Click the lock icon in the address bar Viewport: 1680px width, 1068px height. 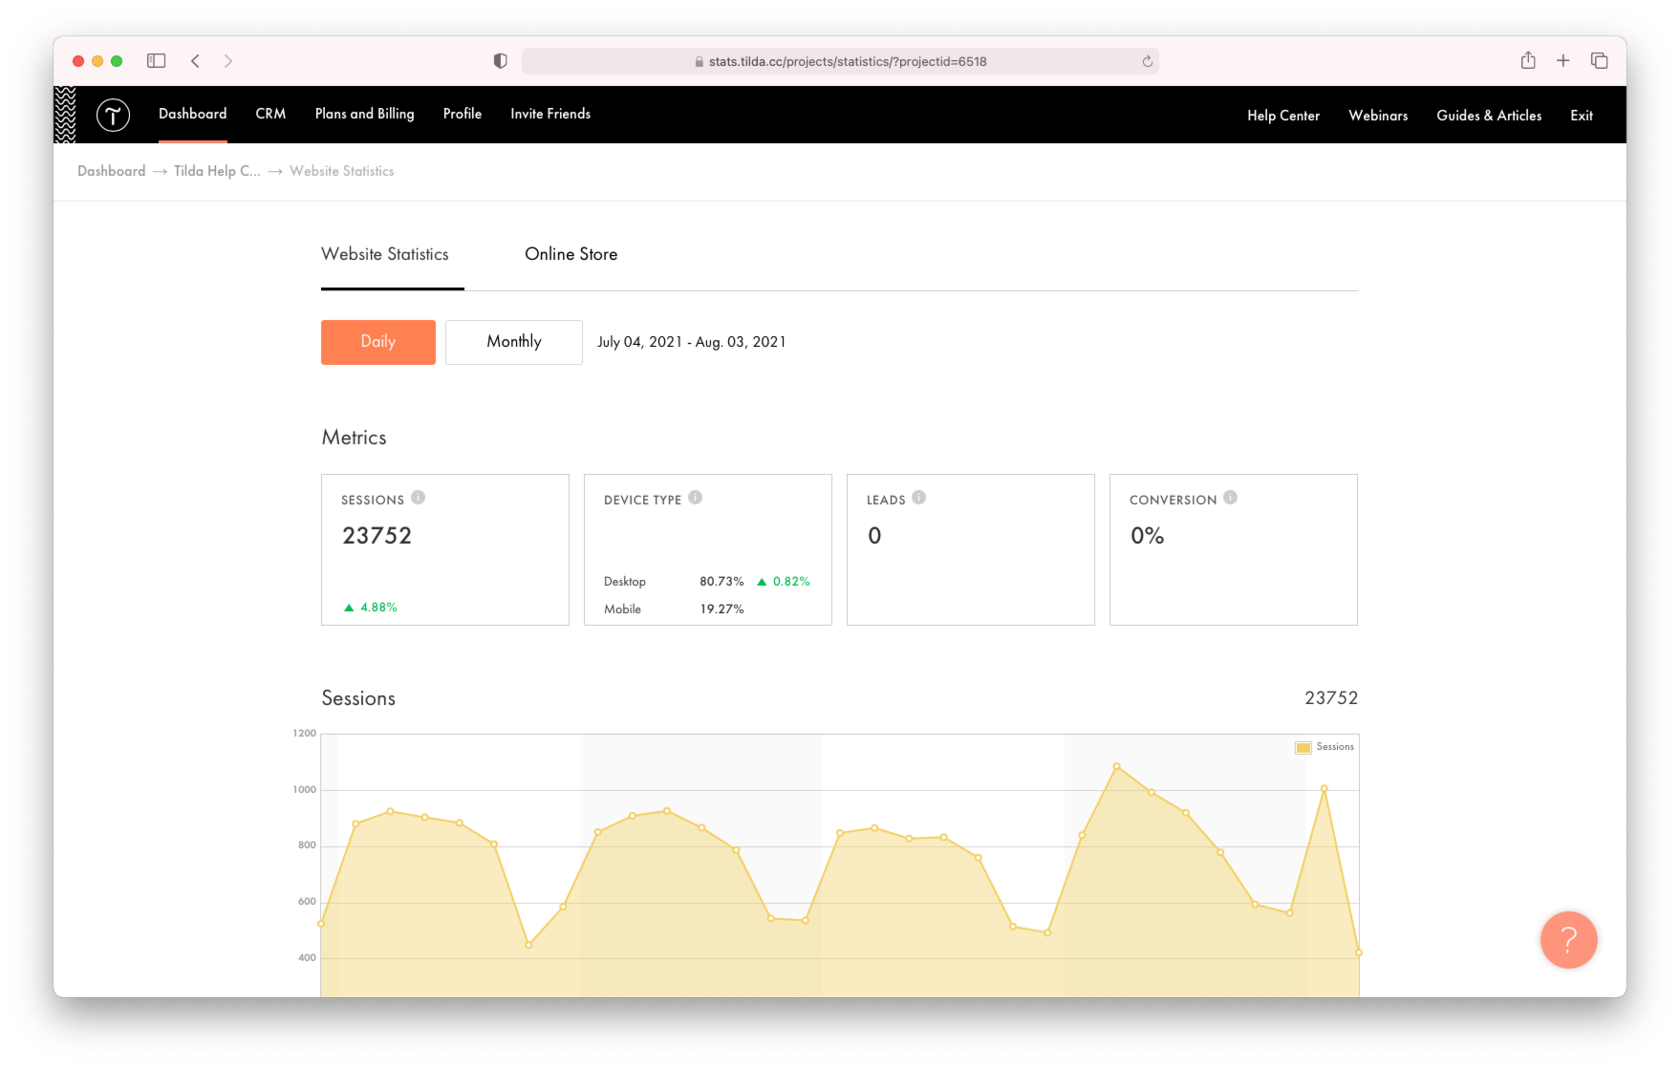pyautogui.click(x=699, y=62)
